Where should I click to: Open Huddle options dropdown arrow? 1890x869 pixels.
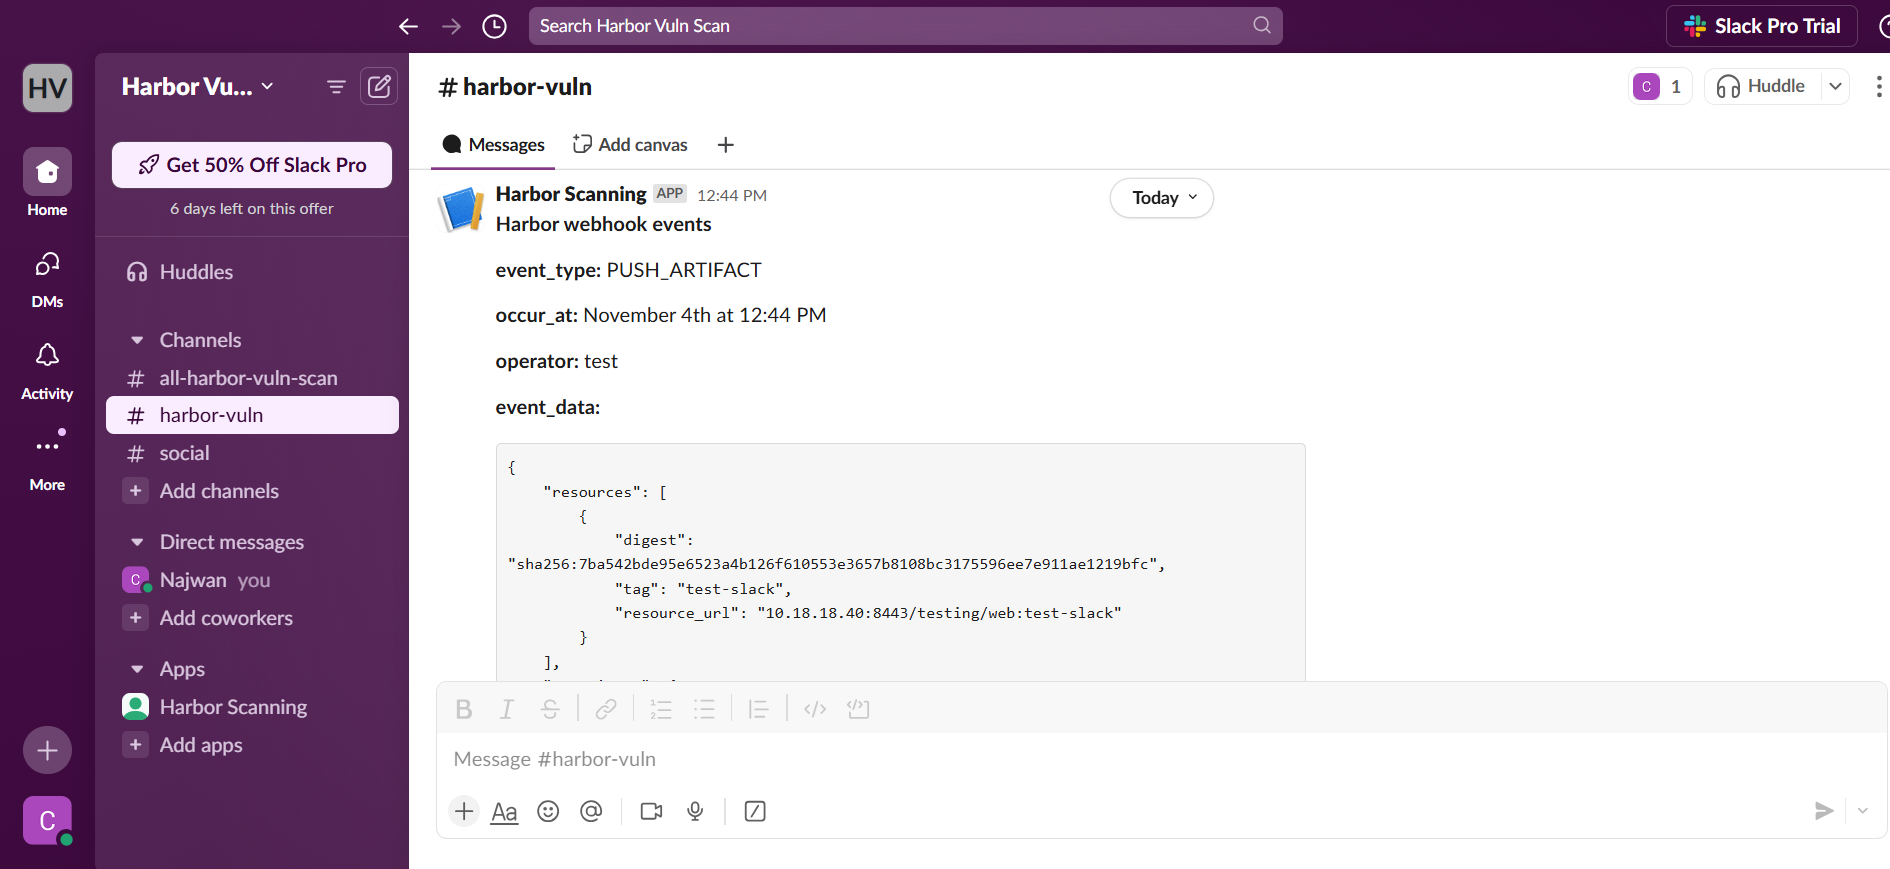(1835, 87)
